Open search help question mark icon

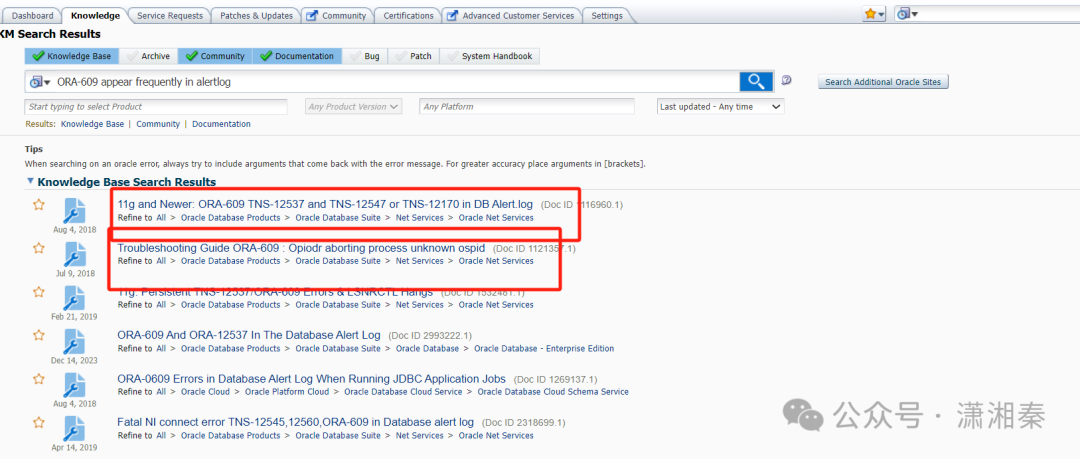(x=787, y=81)
